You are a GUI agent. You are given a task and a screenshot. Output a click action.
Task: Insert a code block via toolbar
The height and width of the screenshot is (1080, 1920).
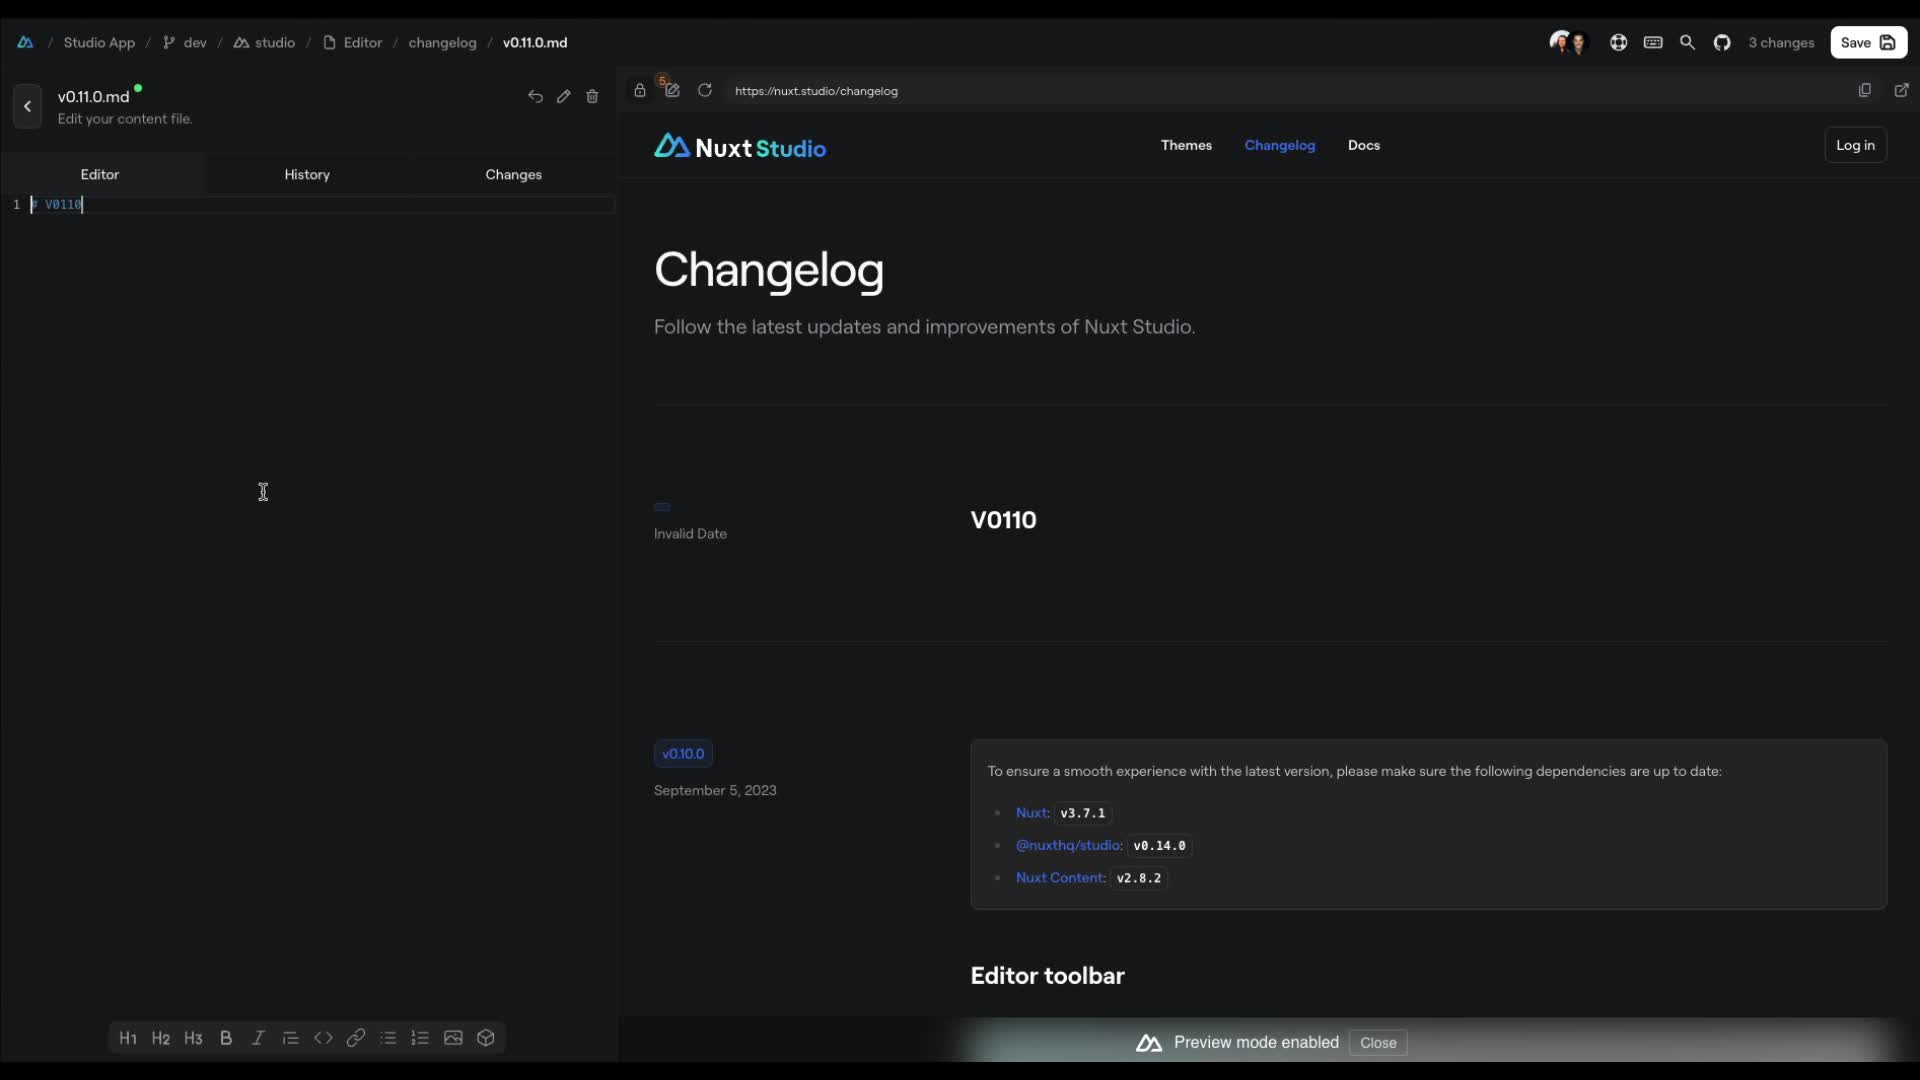[x=323, y=1038]
